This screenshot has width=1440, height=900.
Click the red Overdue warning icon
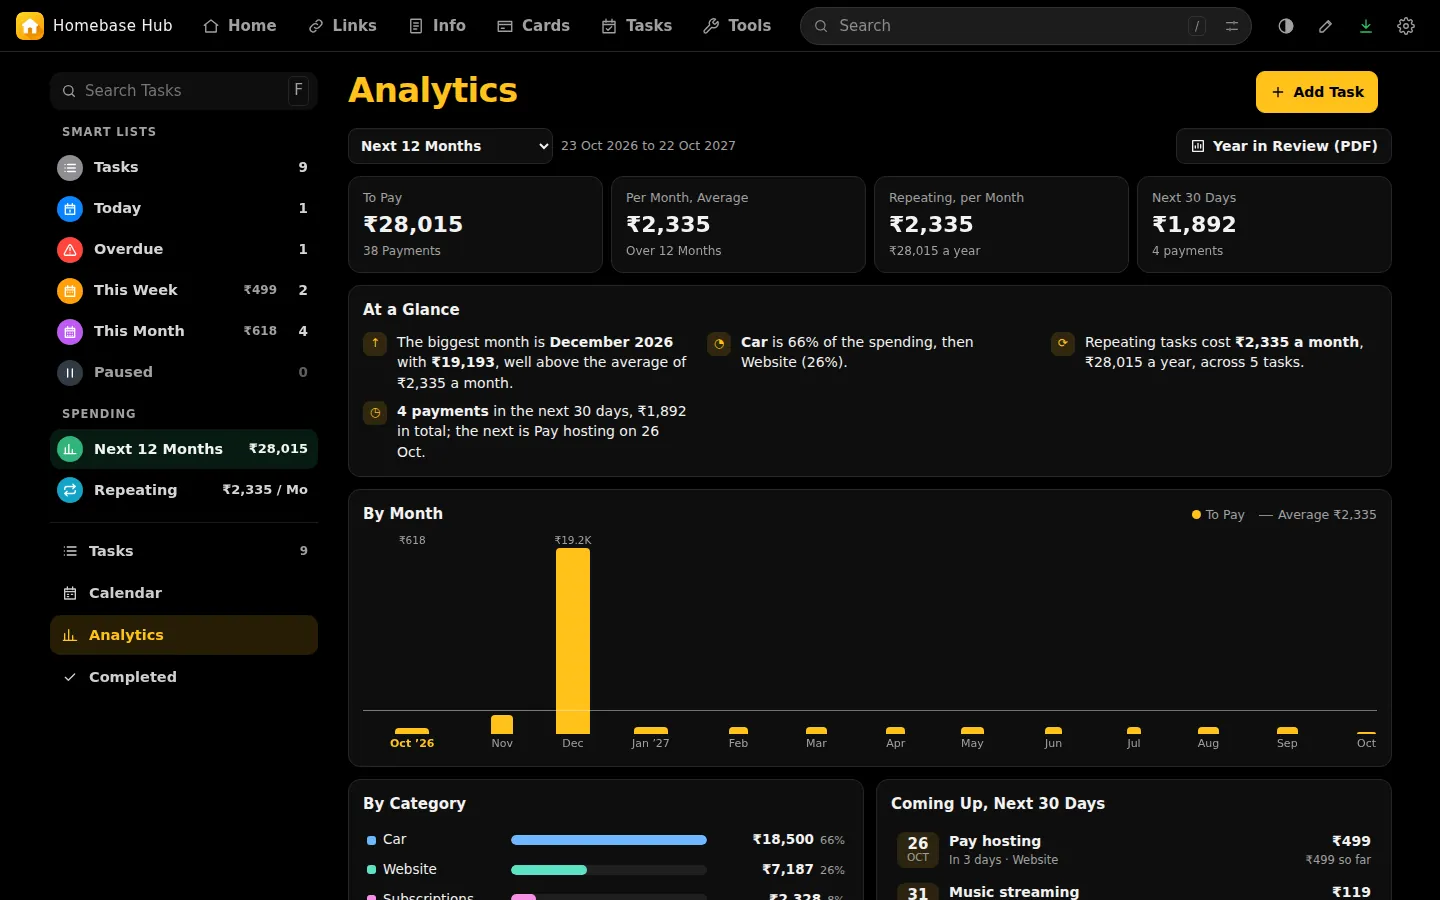[x=70, y=250]
